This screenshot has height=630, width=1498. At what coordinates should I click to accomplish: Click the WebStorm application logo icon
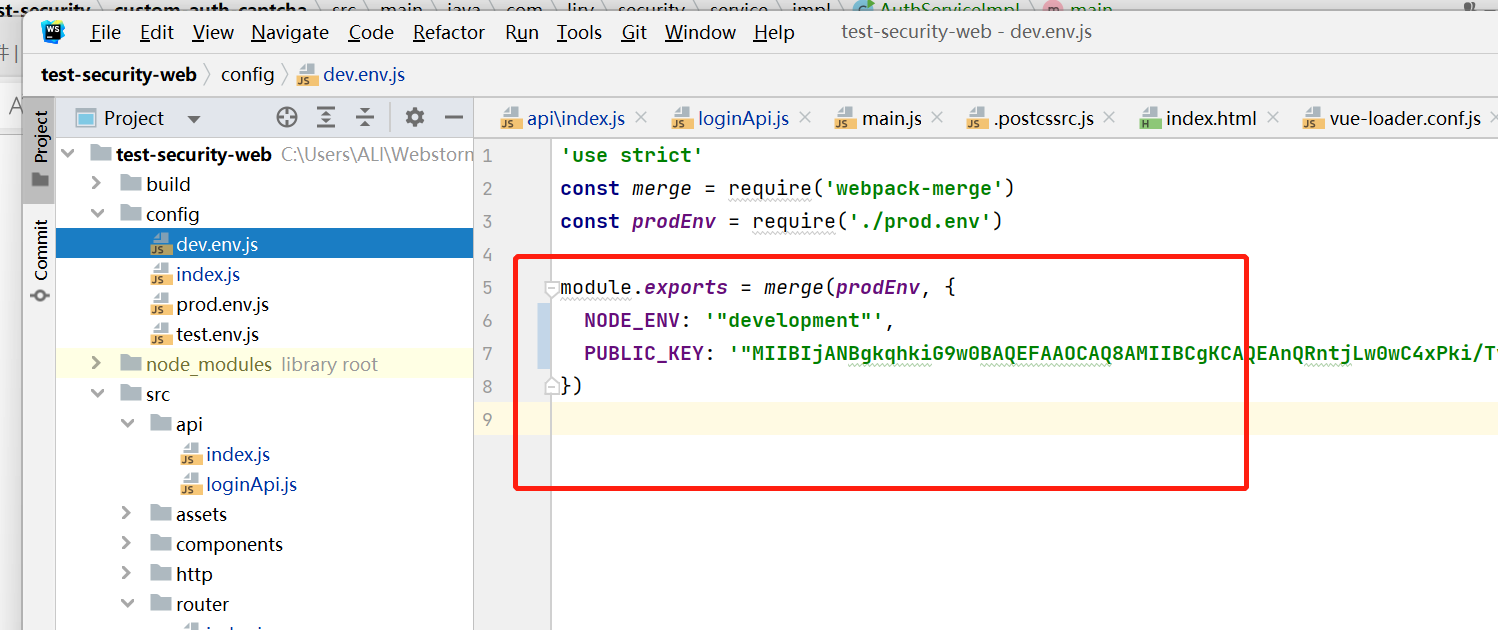click(x=53, y=32)
